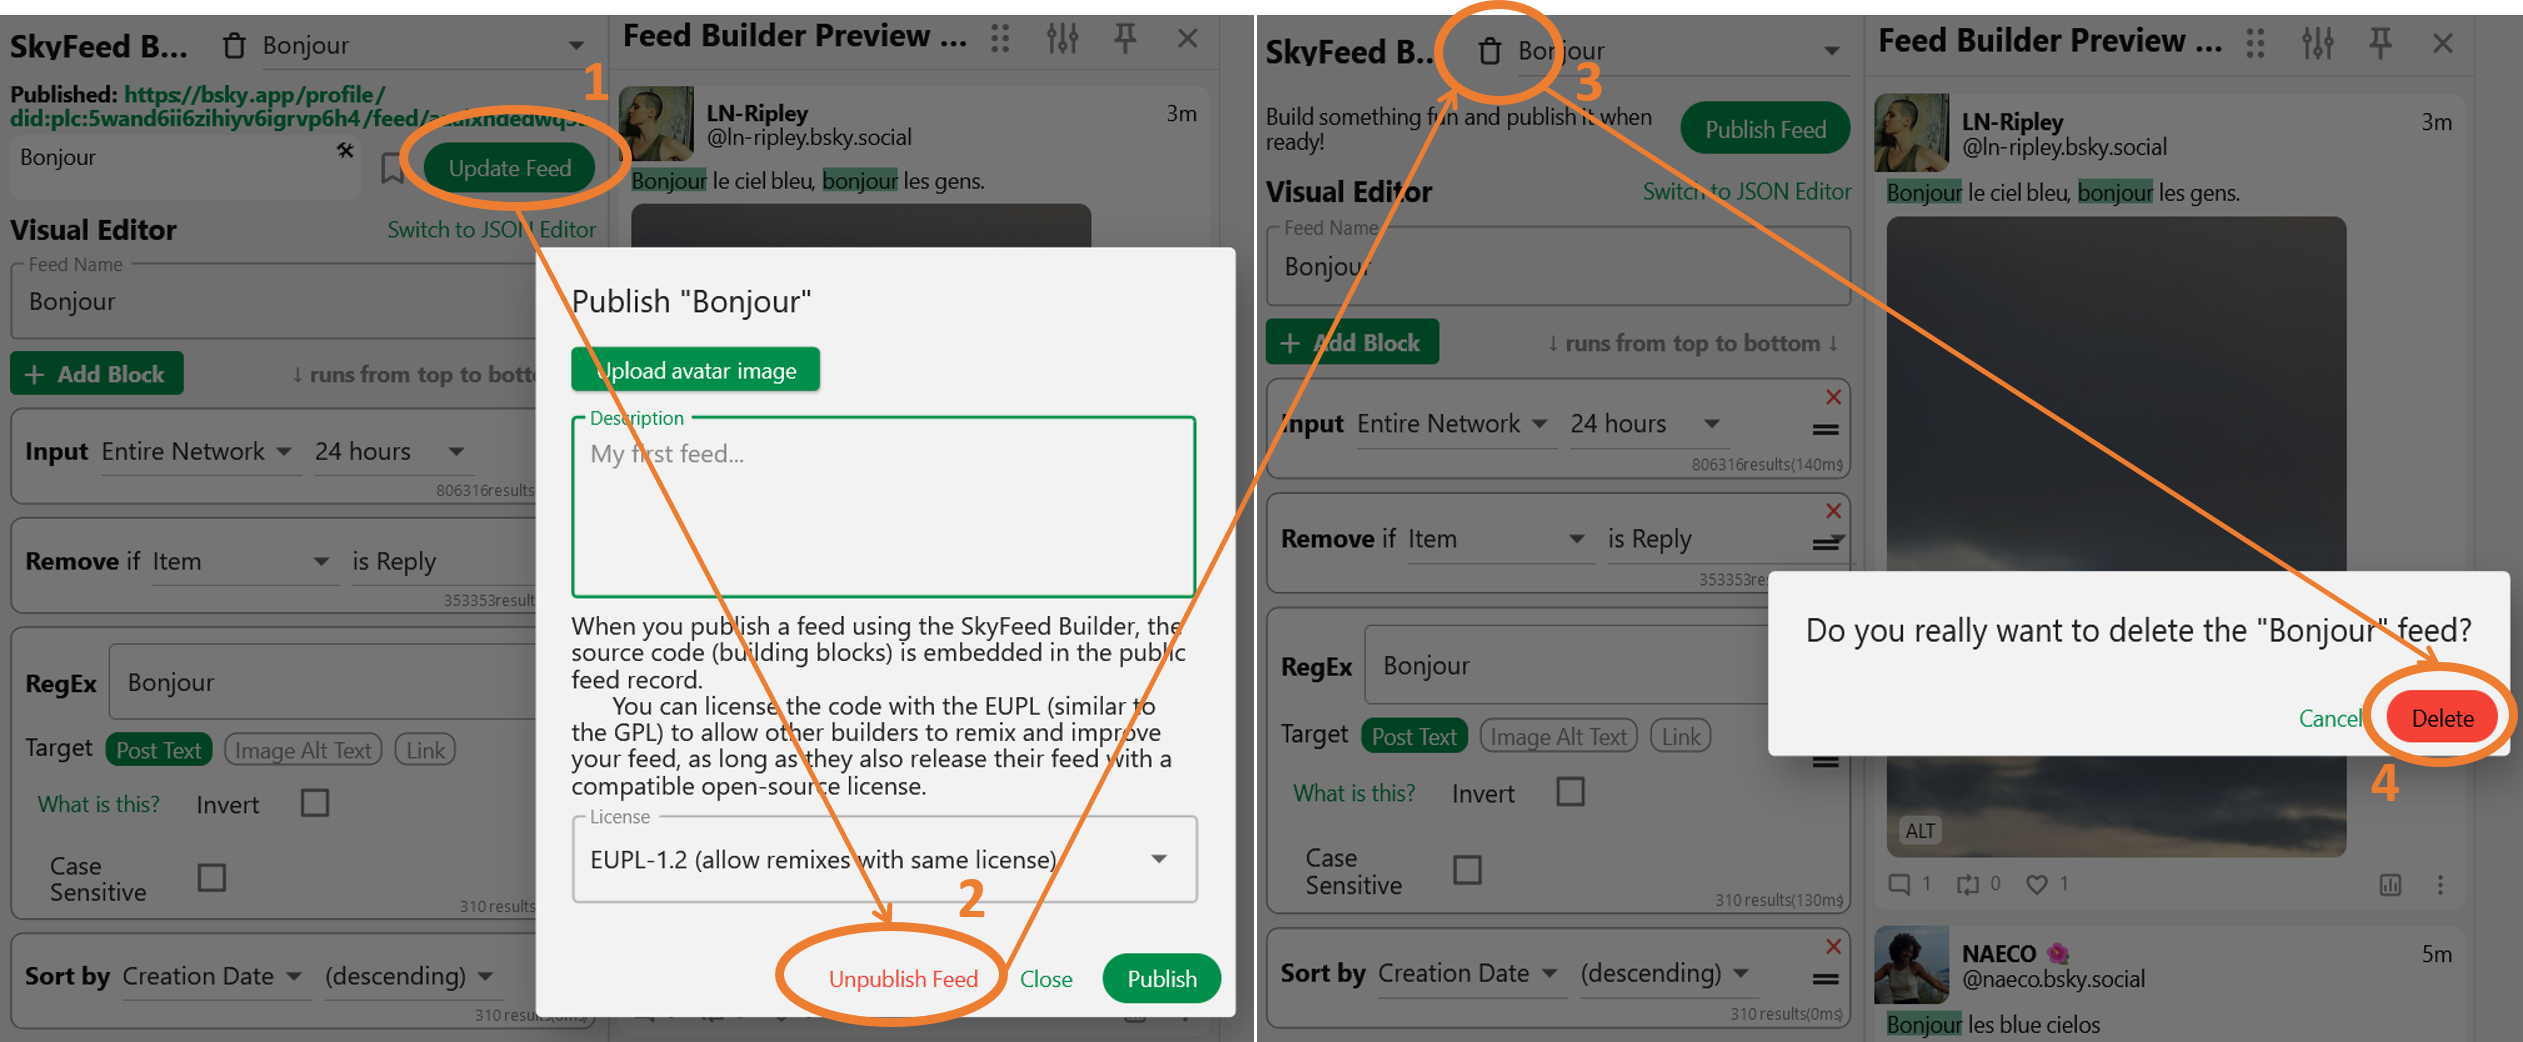Viewport: 2523px width, 1042px height.
Task: Click the trash icon in the right screenshot
Action: tap(1489, 51)
